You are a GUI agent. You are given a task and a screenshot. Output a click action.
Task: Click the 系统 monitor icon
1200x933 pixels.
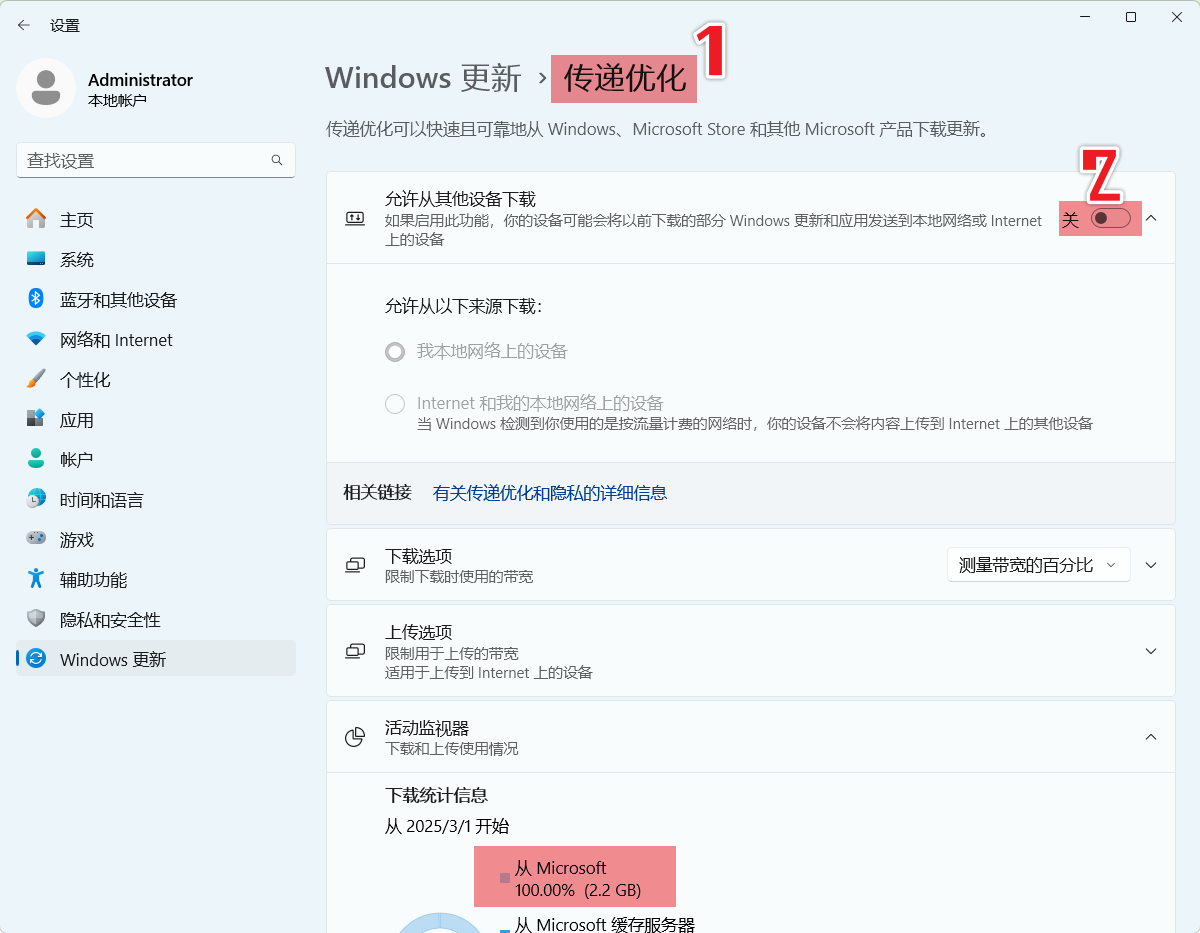coord(36,259)
